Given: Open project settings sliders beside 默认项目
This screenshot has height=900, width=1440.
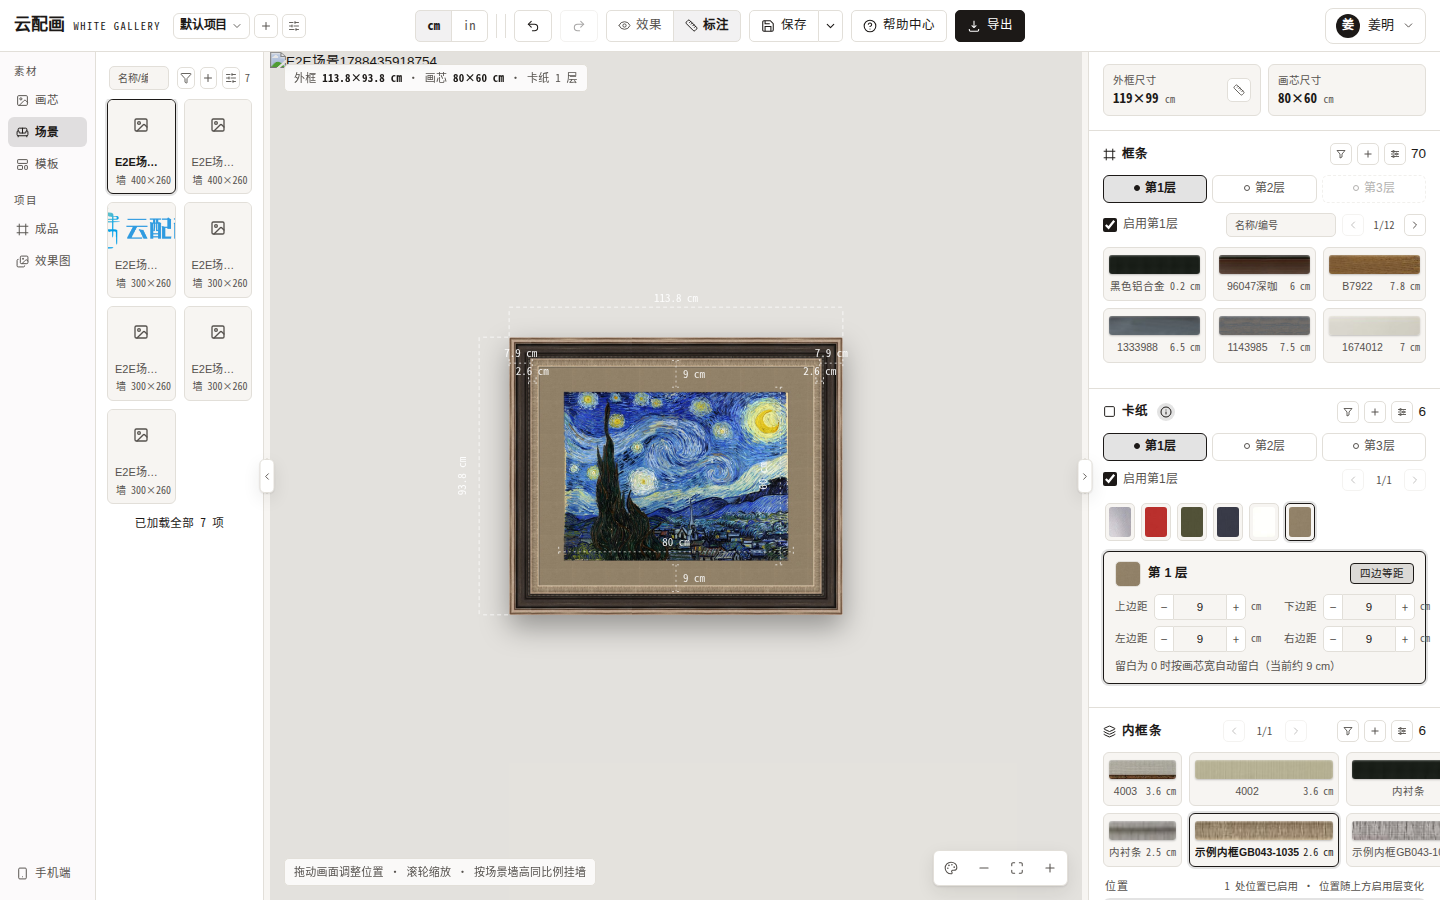Looking at the screenshot, I should coord(294,26).
